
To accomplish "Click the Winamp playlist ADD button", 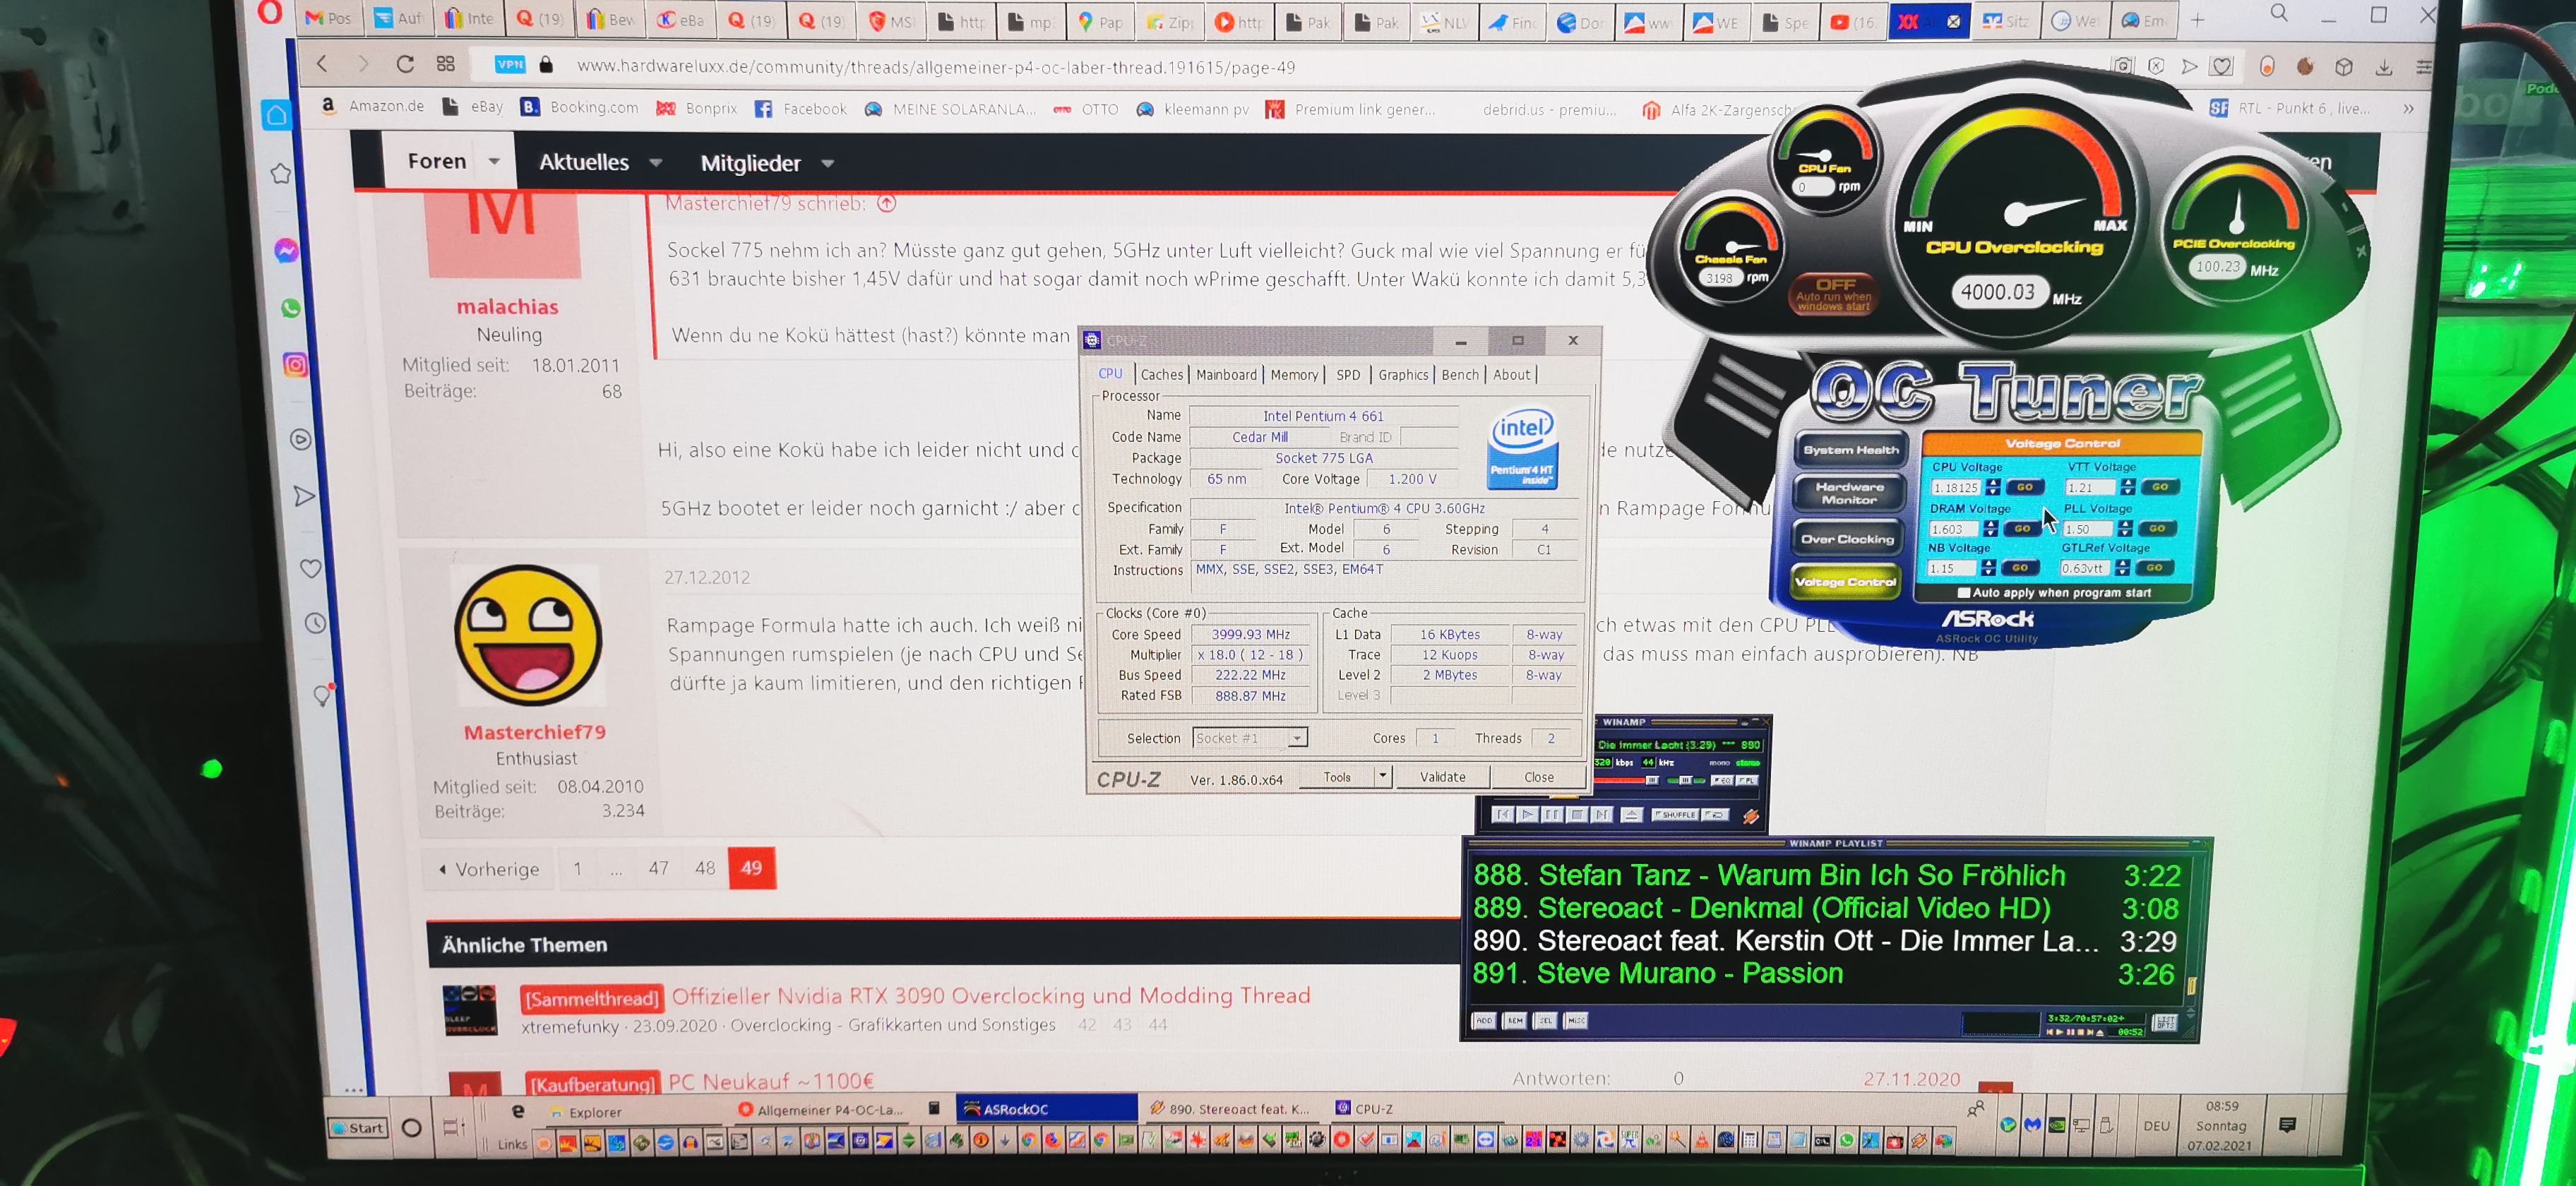I will (x=1484, y=1021).
